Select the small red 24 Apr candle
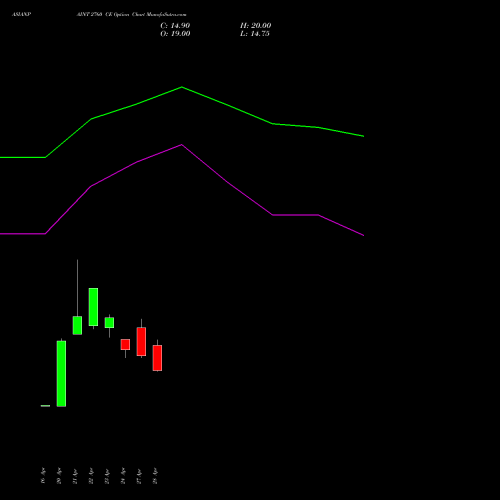 click(125, 345)
